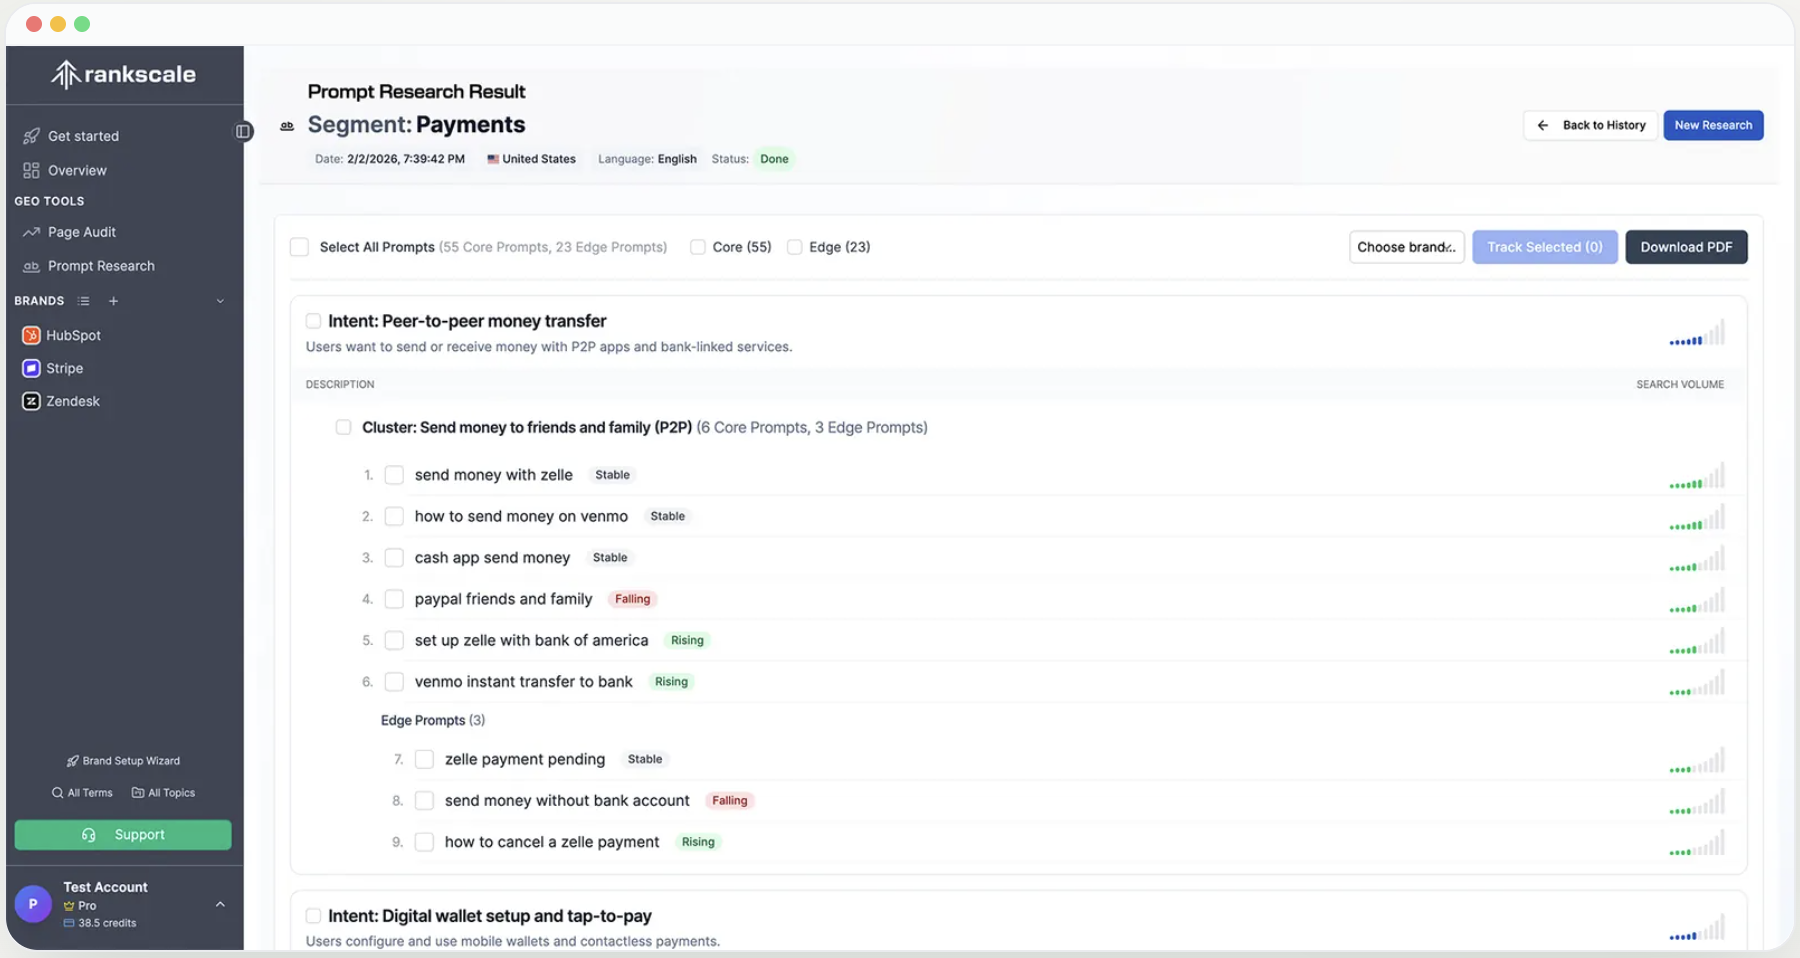Click the Done status badge

[774, 159]
